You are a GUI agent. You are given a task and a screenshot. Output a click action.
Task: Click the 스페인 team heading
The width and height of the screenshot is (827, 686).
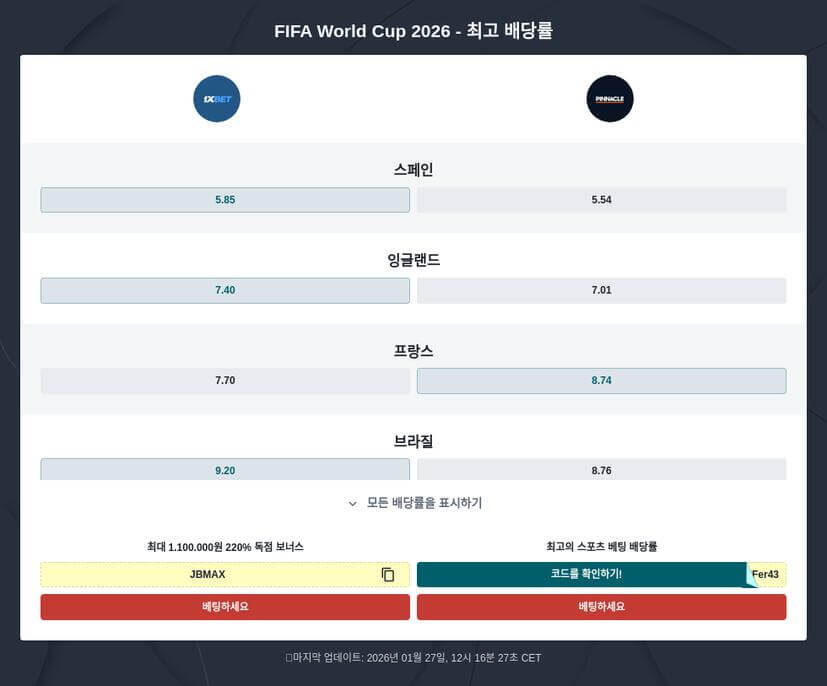point(413,169)
